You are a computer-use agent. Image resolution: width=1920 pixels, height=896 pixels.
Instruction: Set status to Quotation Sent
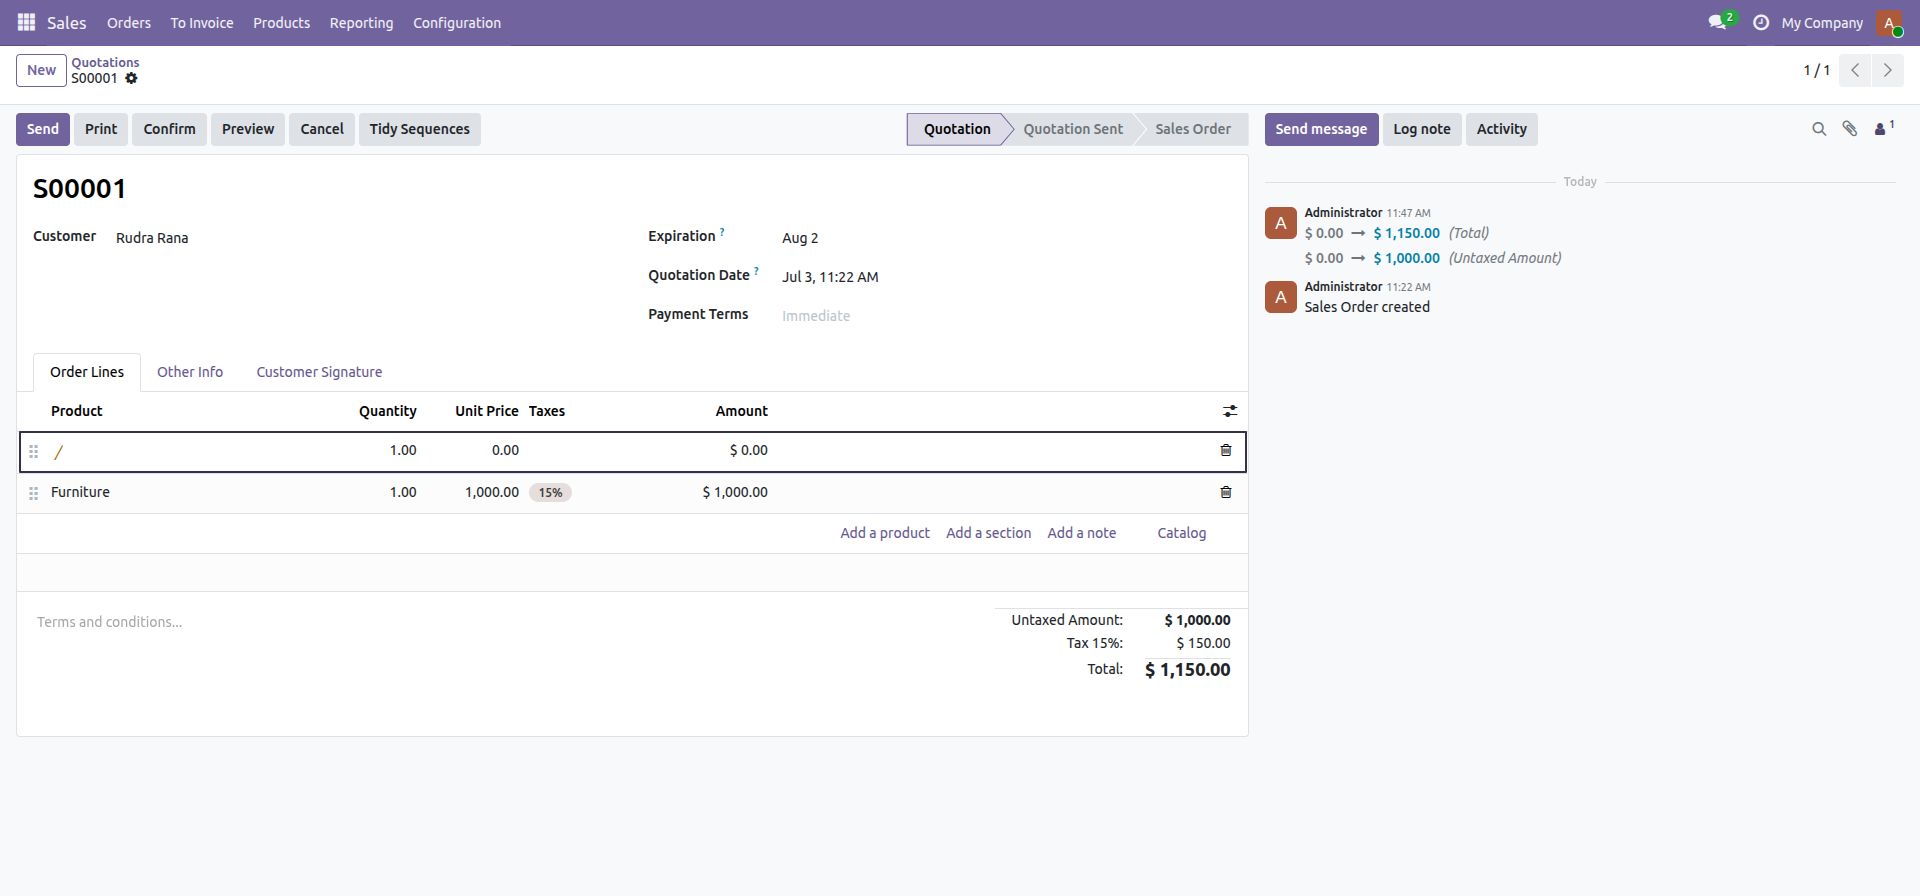(1073, 129)
